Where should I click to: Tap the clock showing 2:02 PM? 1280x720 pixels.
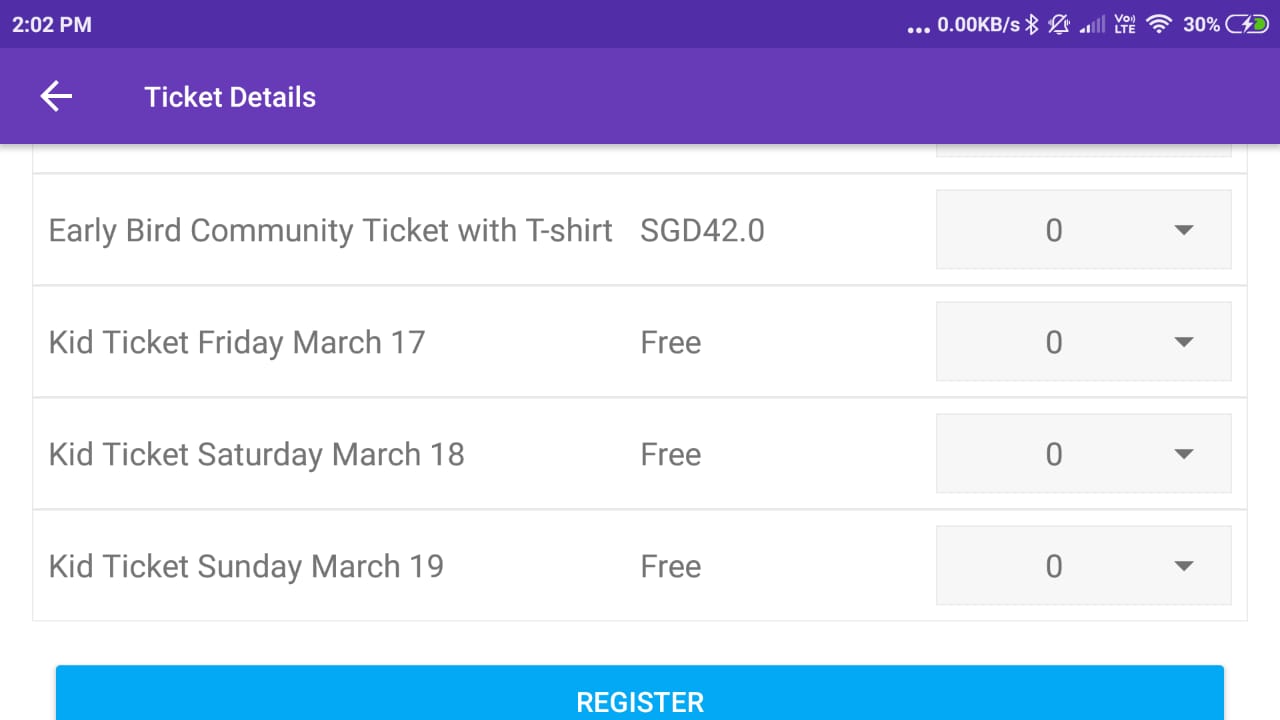52,25
